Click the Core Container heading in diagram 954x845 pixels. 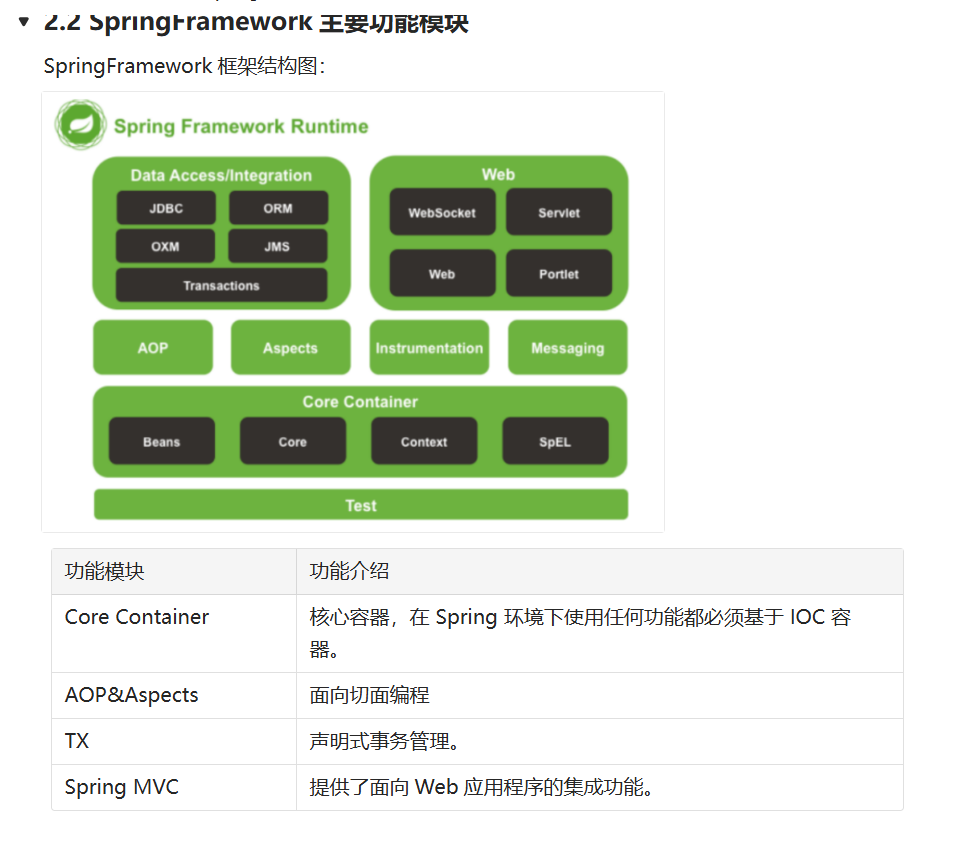pos(360,402)
